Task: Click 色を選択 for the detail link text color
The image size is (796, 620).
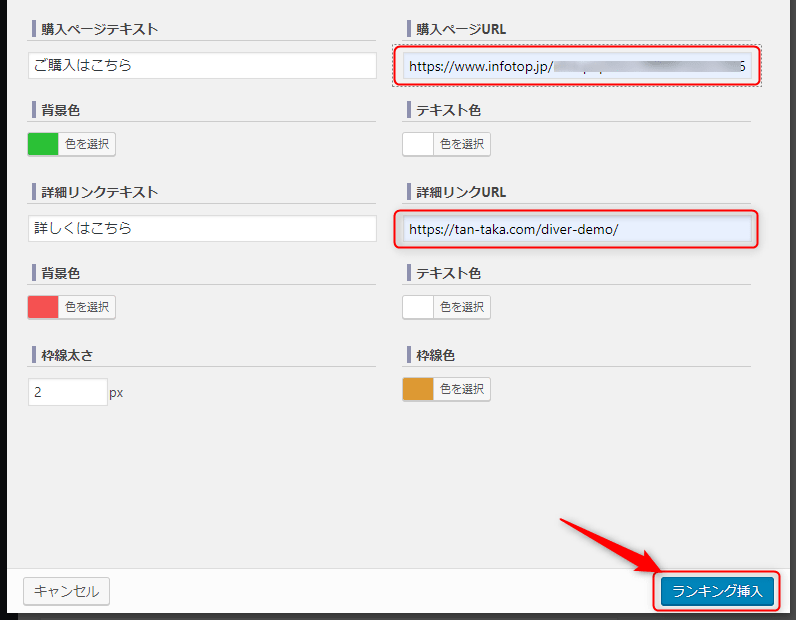Action: [462, 307]
